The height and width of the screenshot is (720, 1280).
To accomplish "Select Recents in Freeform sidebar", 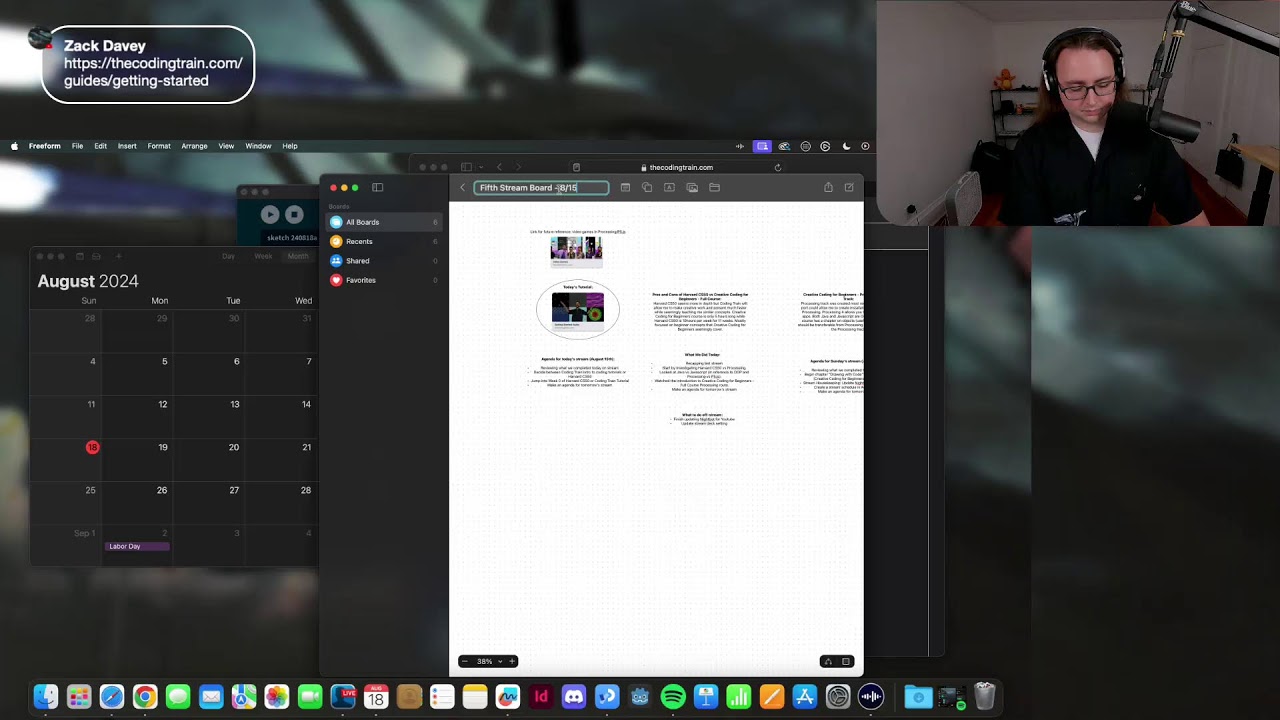I will click(384, 241).
